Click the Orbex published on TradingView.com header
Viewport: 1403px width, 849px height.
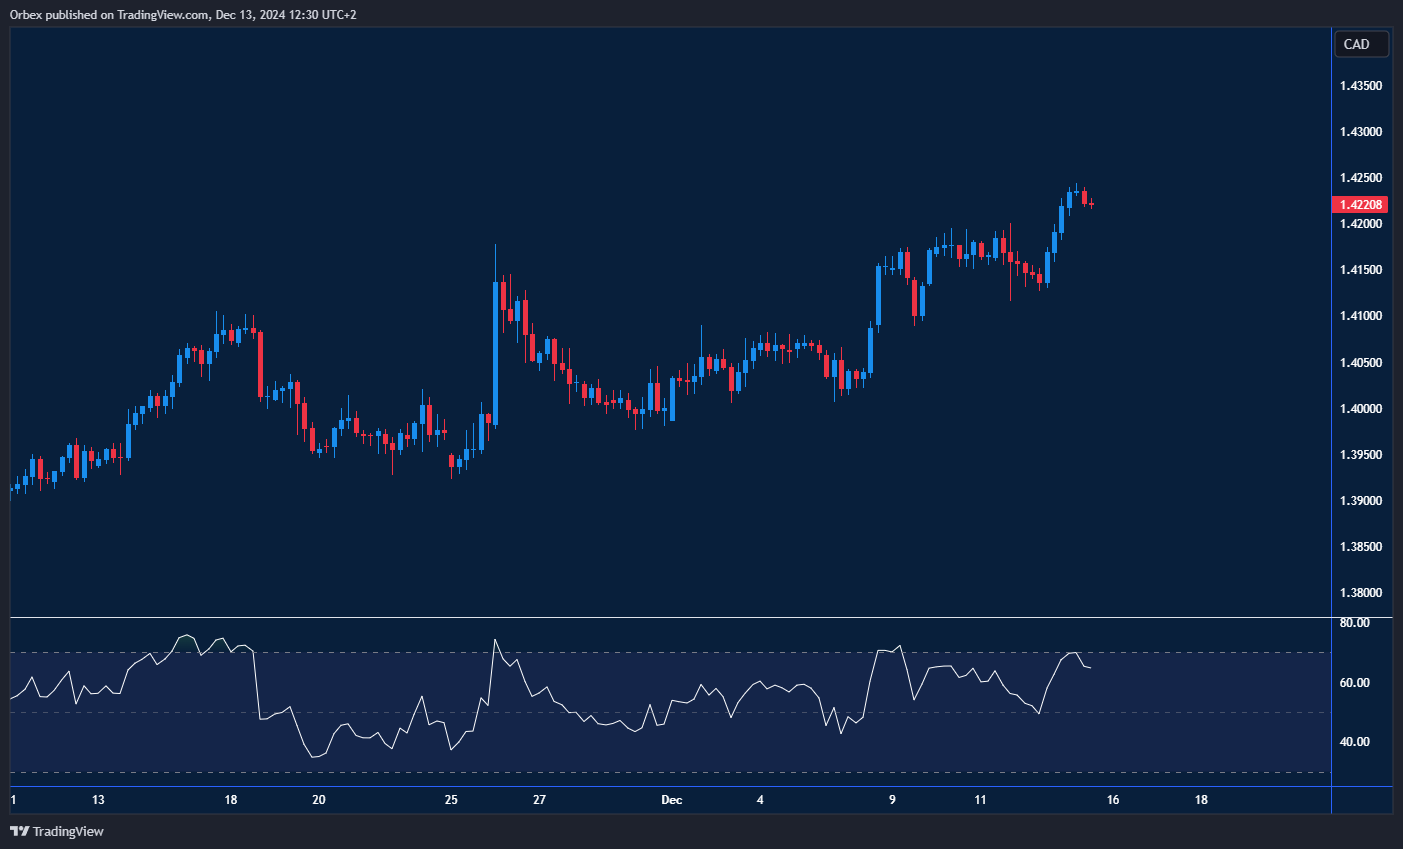(182, 14)
